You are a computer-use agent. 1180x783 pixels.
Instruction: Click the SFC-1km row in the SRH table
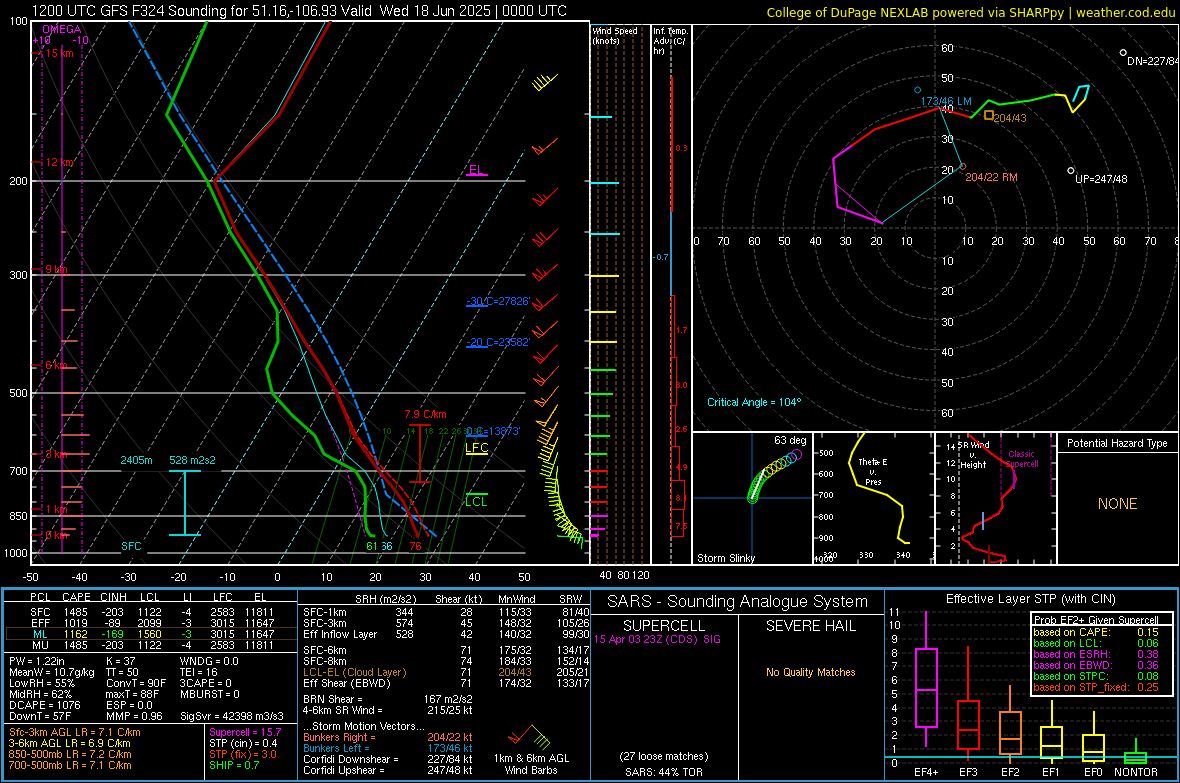pyautogui.click(x=446, y=613)
